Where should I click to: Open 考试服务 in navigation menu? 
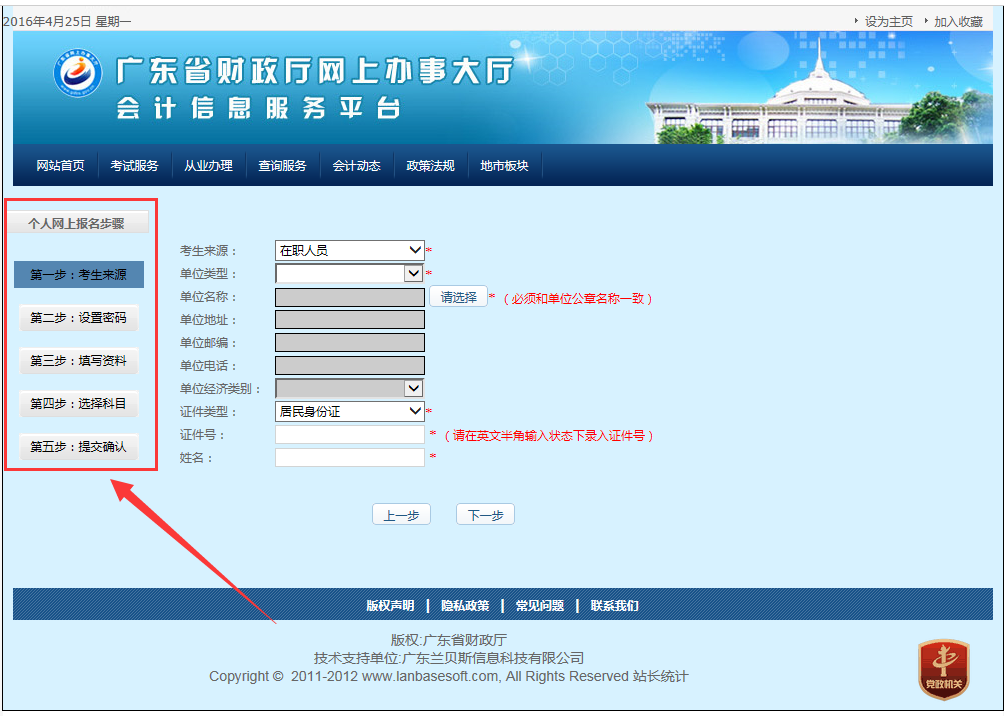[x=134, y=166]
